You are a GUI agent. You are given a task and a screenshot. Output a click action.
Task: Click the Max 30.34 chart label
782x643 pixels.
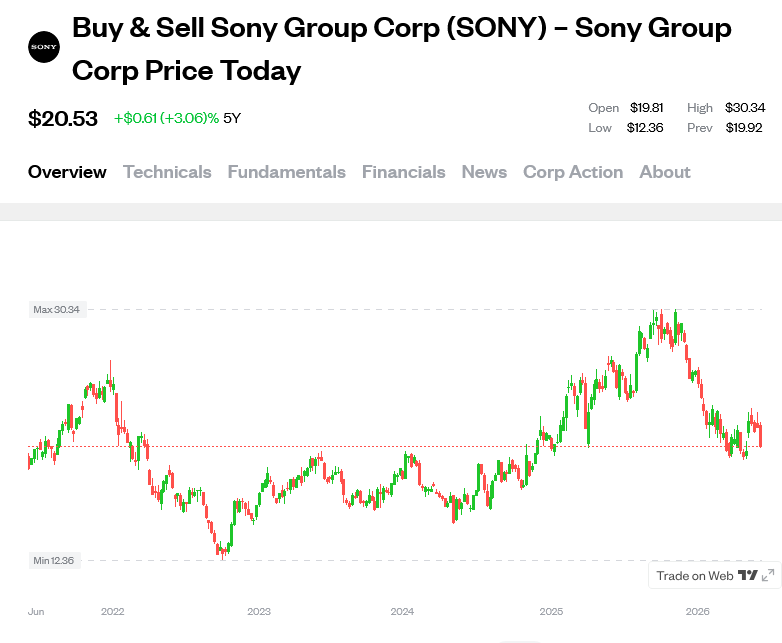57,309
